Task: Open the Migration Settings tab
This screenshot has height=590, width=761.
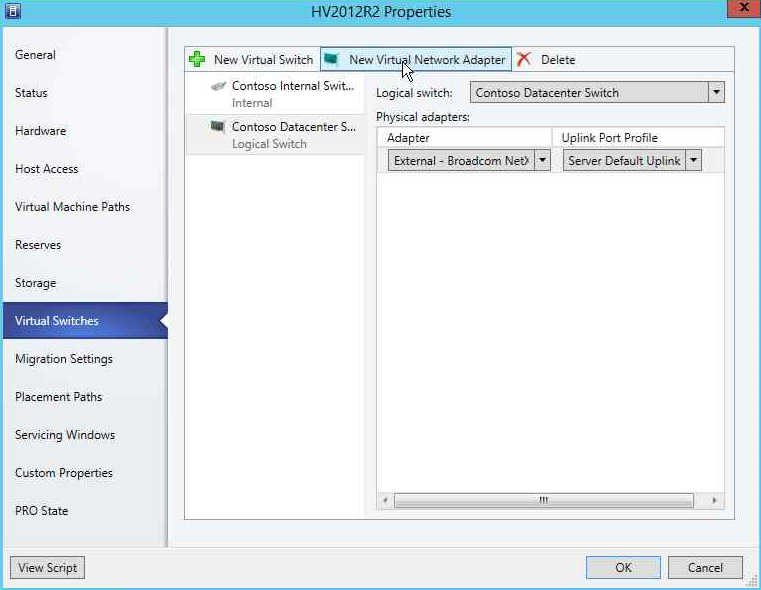Action: pos(85,359)
